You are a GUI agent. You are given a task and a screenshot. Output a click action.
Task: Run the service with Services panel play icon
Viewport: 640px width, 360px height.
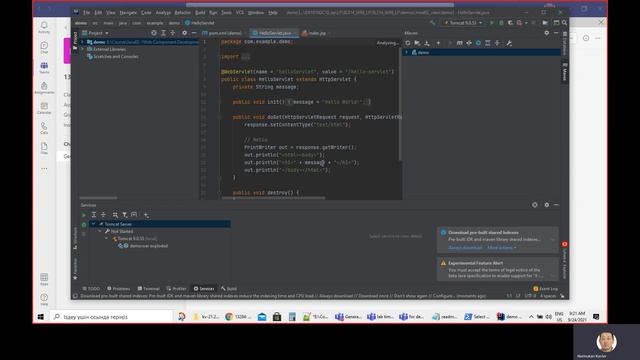tap(84, 215)
